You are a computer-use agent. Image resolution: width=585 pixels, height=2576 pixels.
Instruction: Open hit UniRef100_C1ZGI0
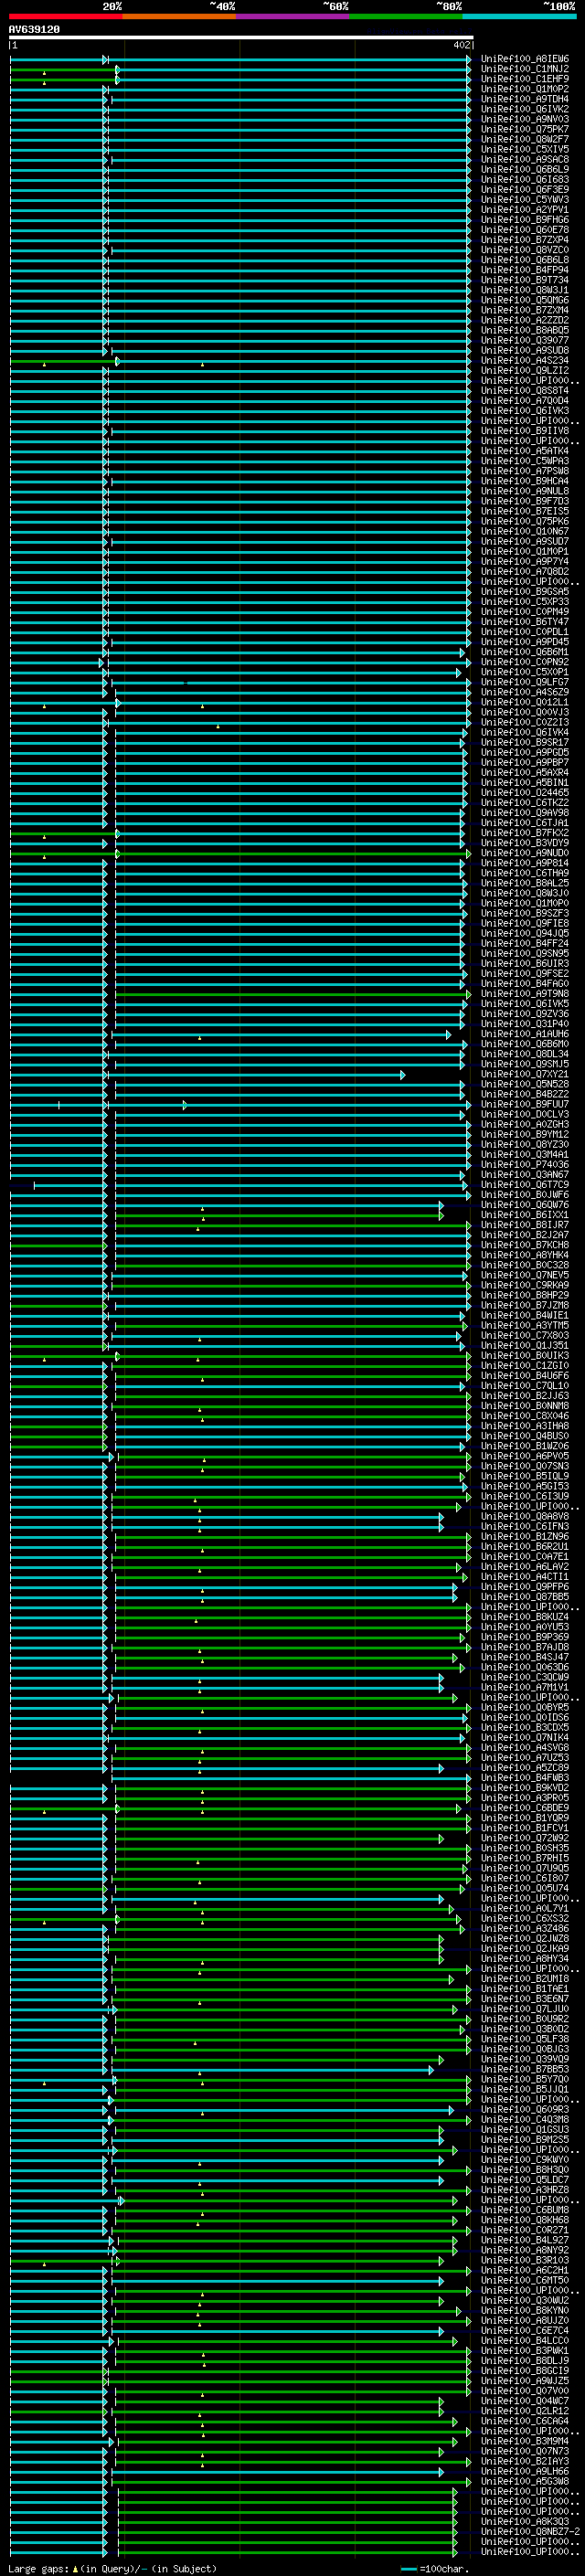pyautogui.click(x=525, y=1366)
